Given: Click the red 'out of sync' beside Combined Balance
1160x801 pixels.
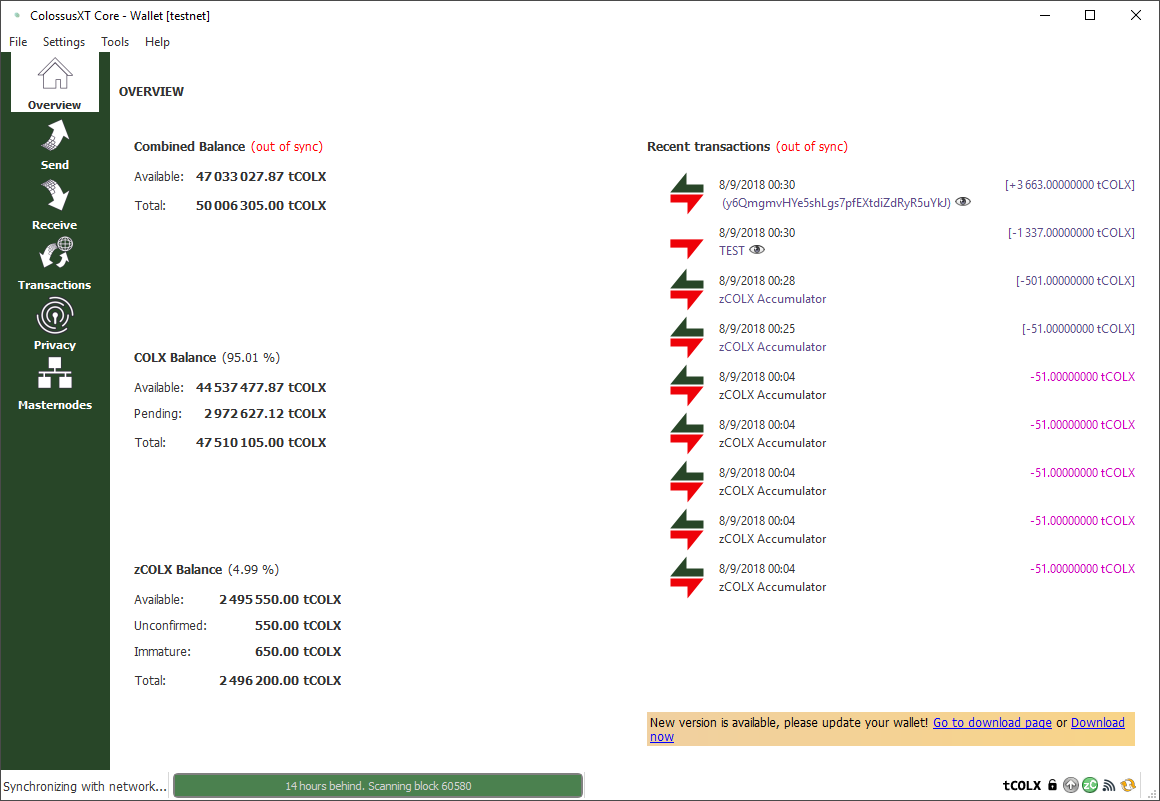Looking at the screenshot, I should click(287, 146).
